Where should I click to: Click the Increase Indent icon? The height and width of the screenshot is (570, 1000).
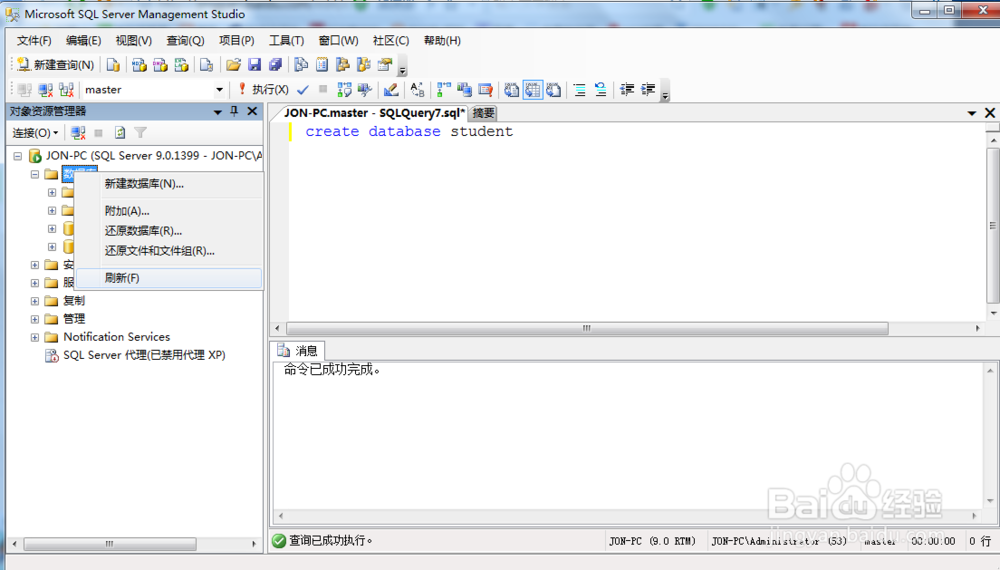(x=648, y=90)
